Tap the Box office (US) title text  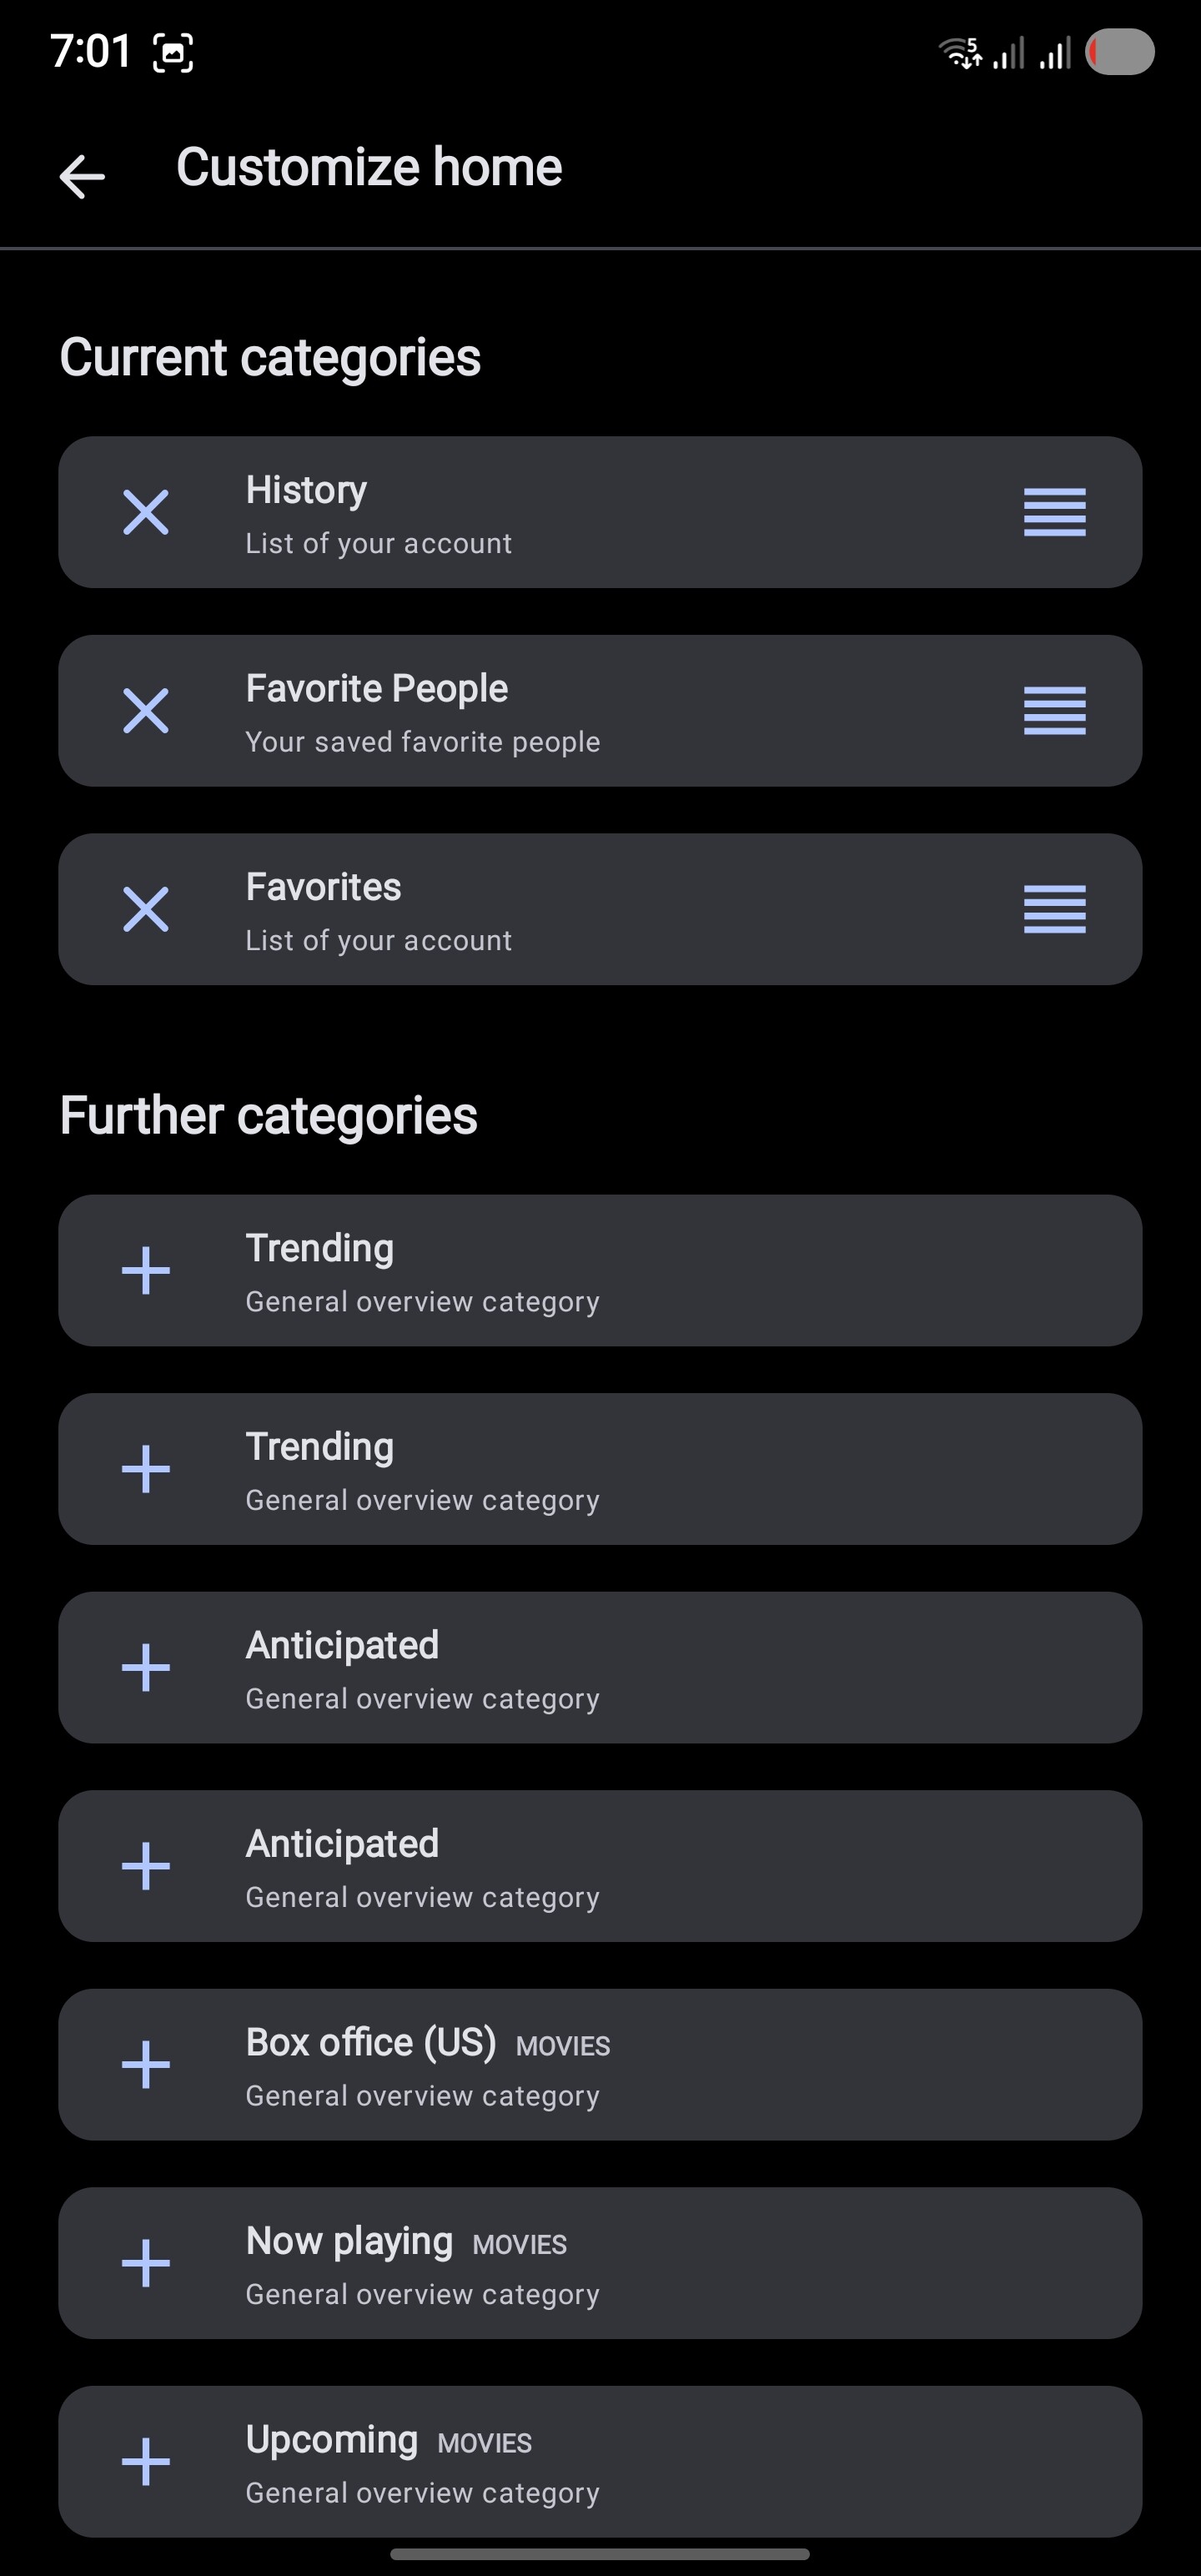pos(371,2042)
